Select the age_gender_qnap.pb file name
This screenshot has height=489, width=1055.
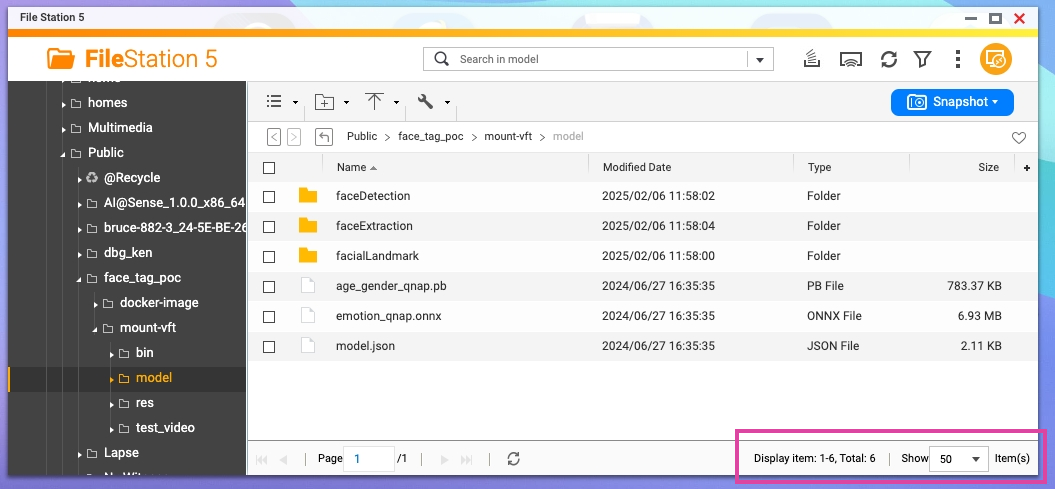tap(391, 286)
